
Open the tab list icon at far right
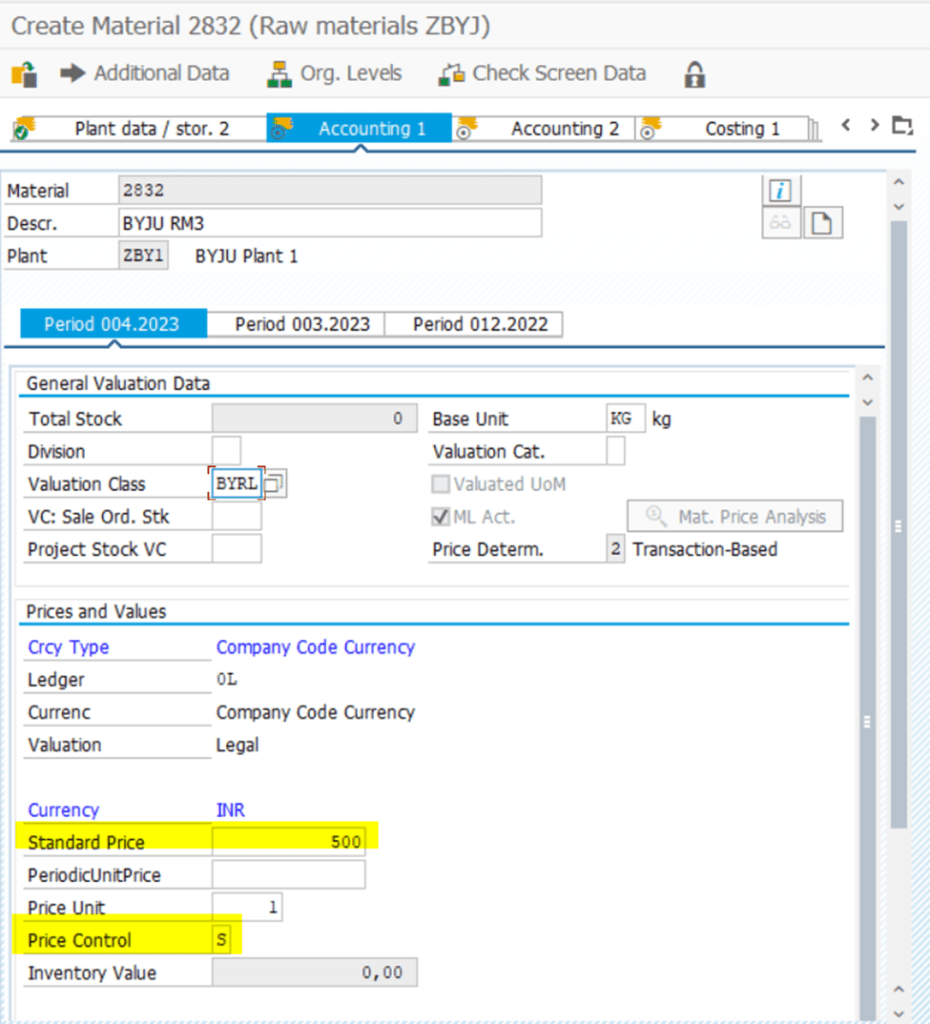903,126
